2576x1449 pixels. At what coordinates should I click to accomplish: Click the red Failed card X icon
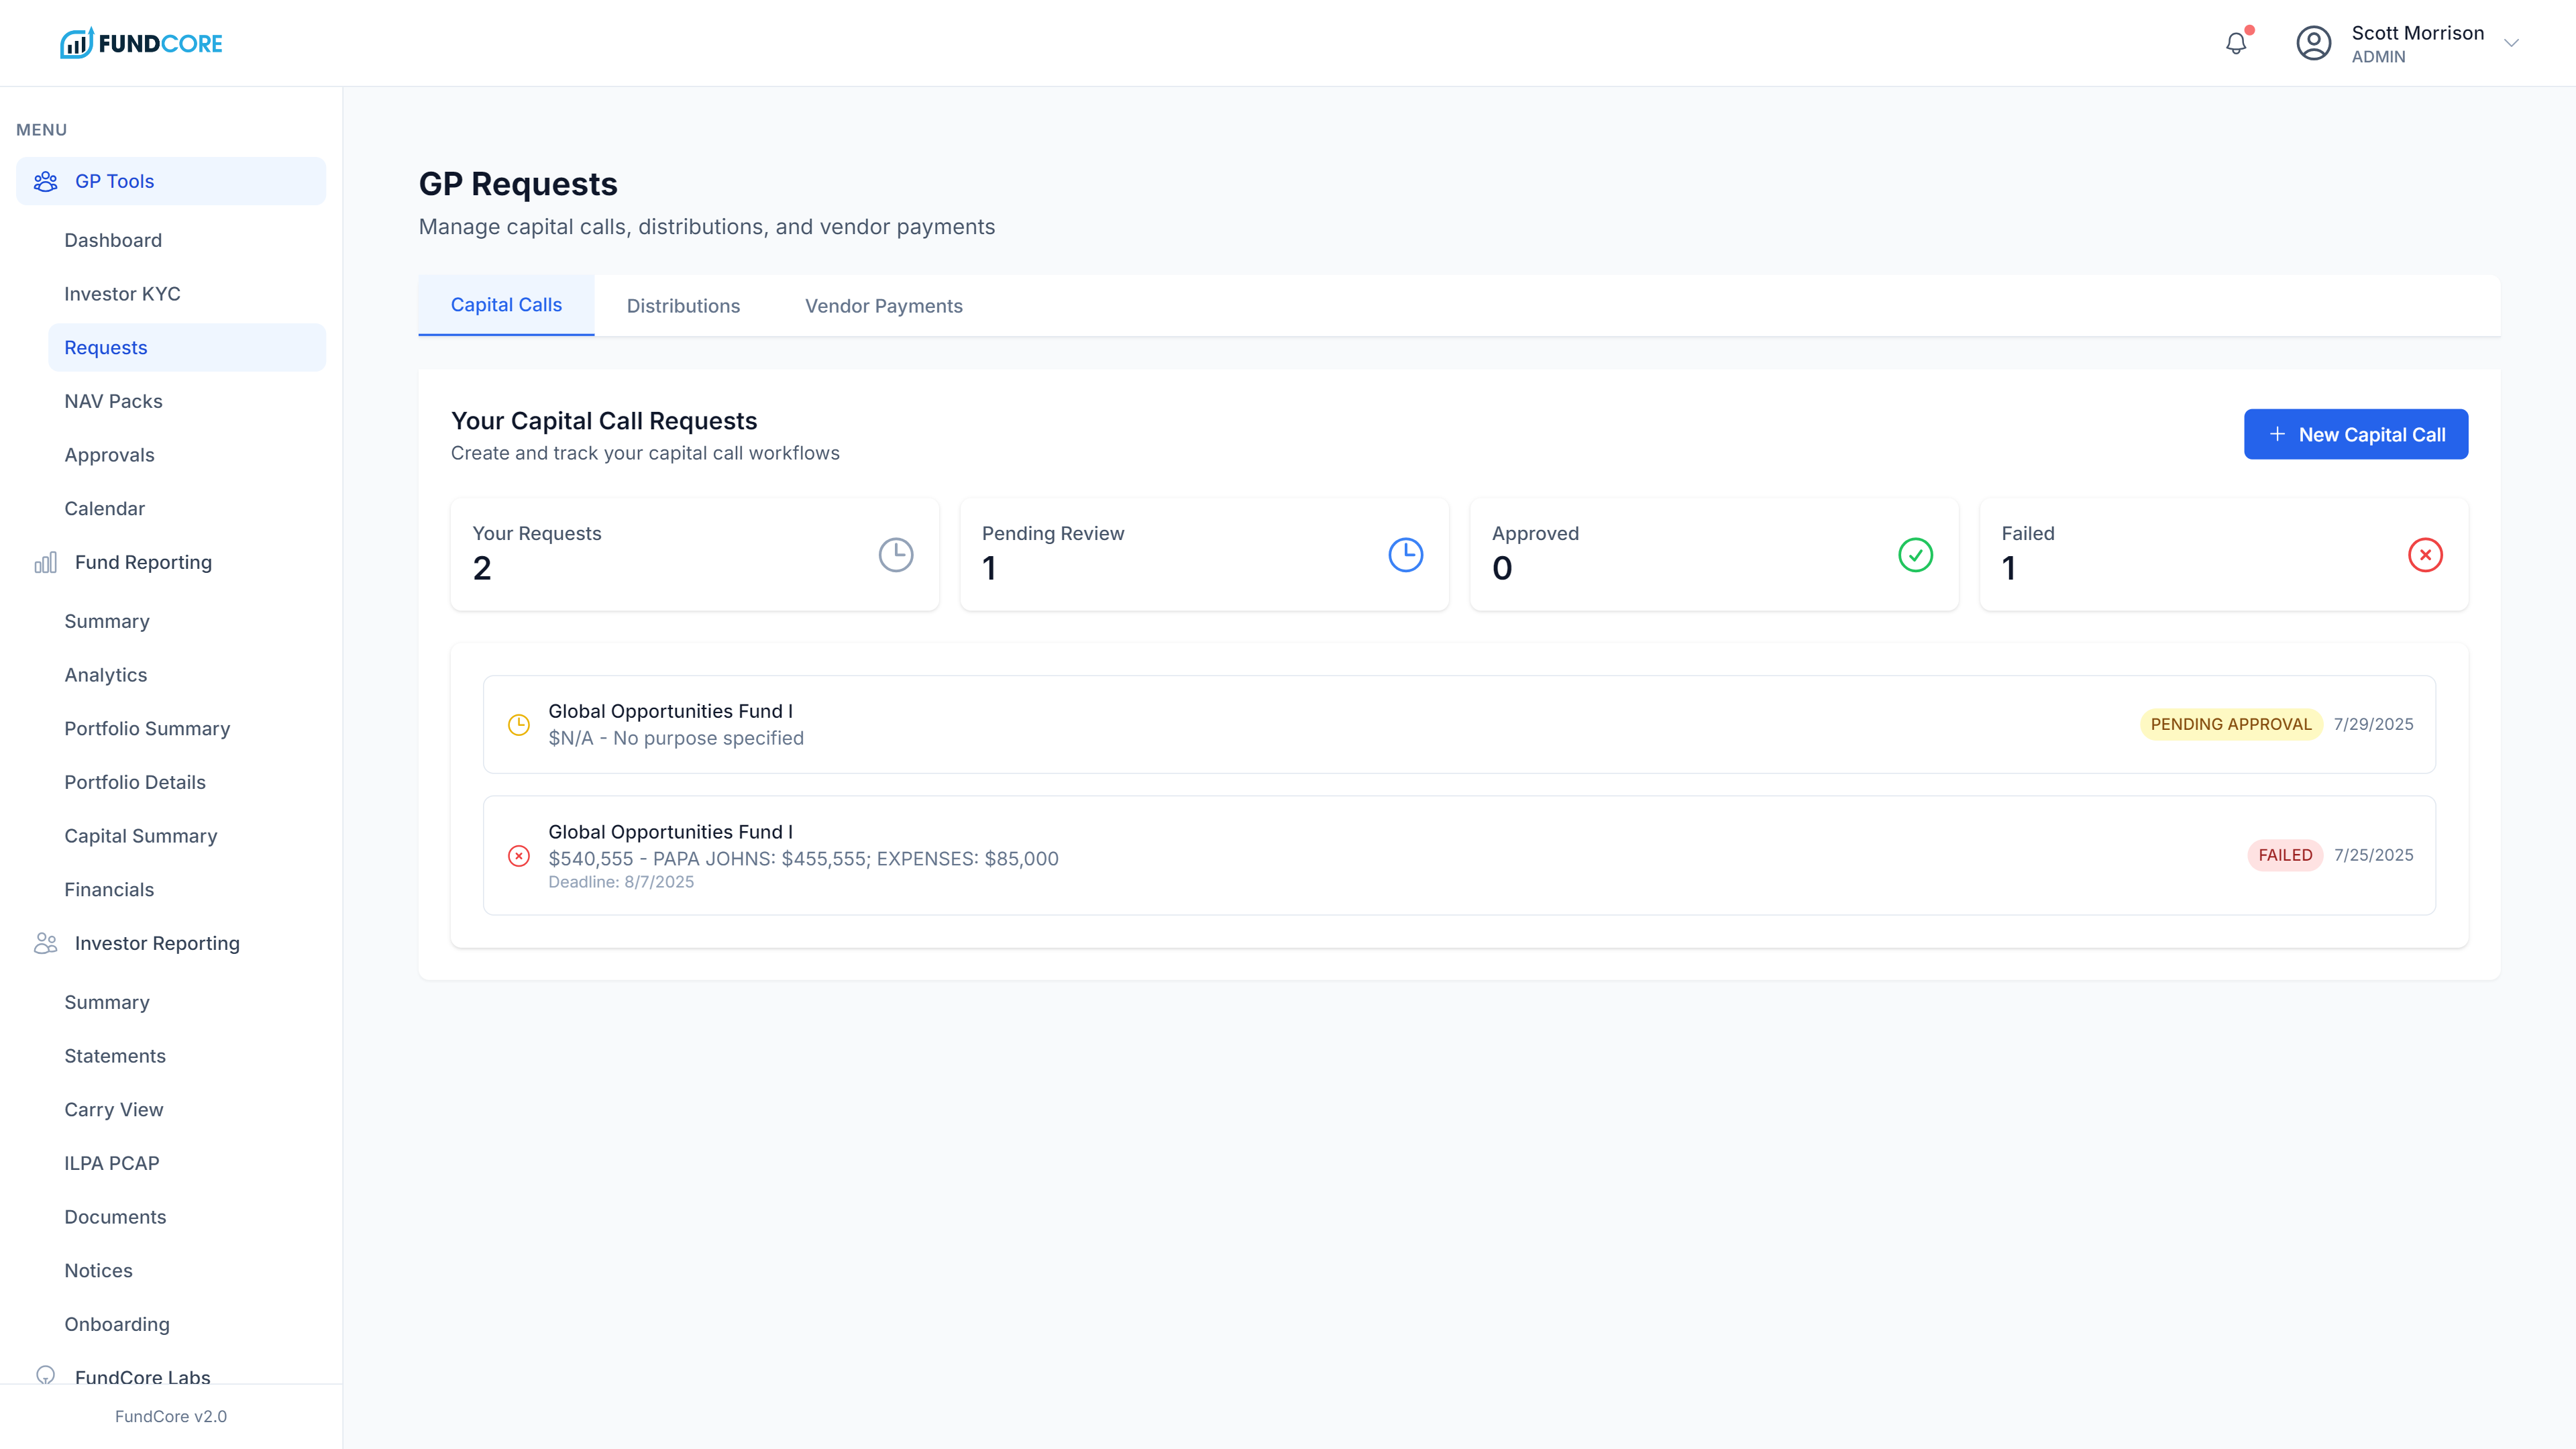[2425, 555]
